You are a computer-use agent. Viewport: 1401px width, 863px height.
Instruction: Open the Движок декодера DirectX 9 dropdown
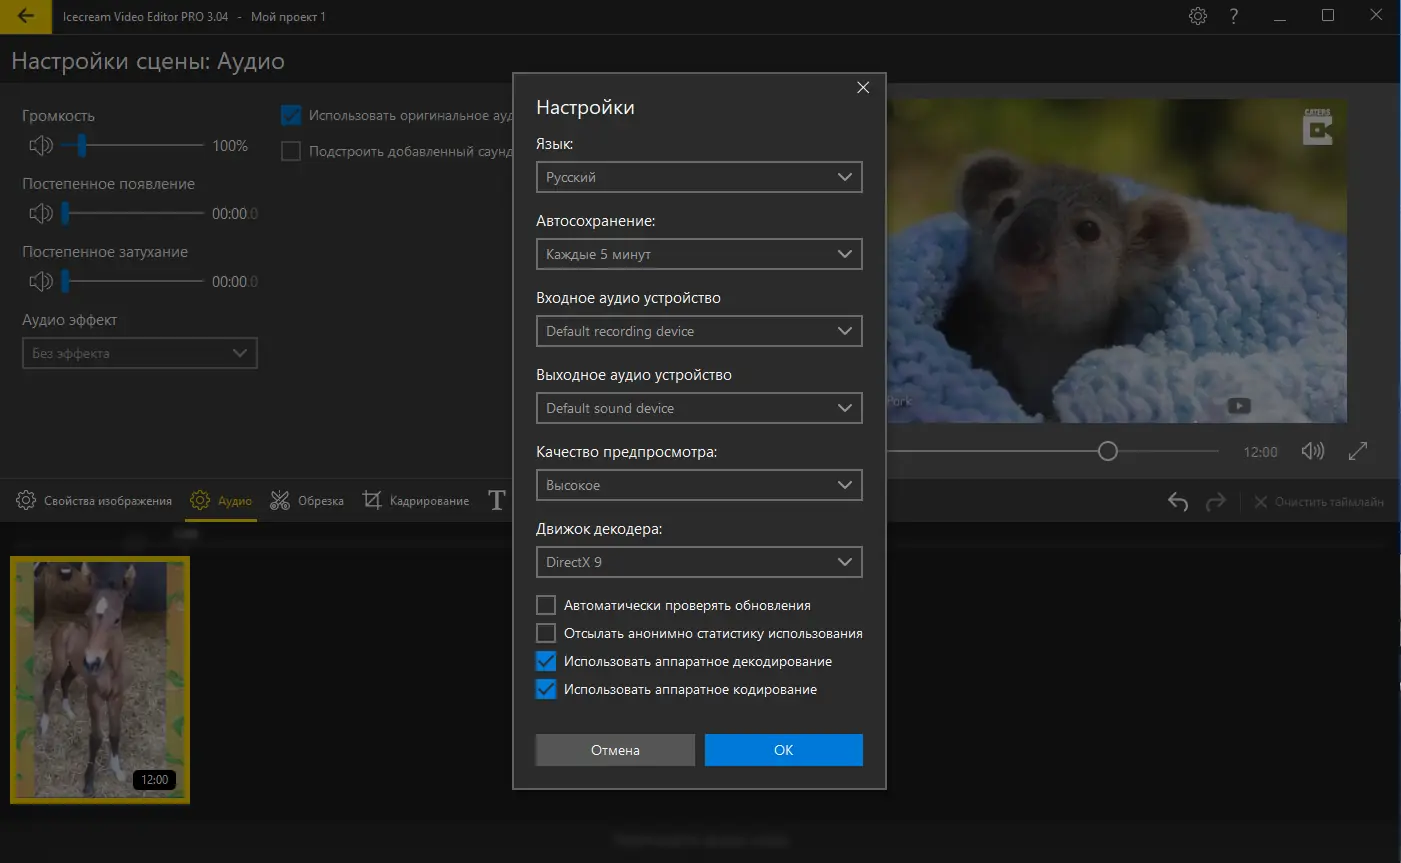[x=698, y=562]
